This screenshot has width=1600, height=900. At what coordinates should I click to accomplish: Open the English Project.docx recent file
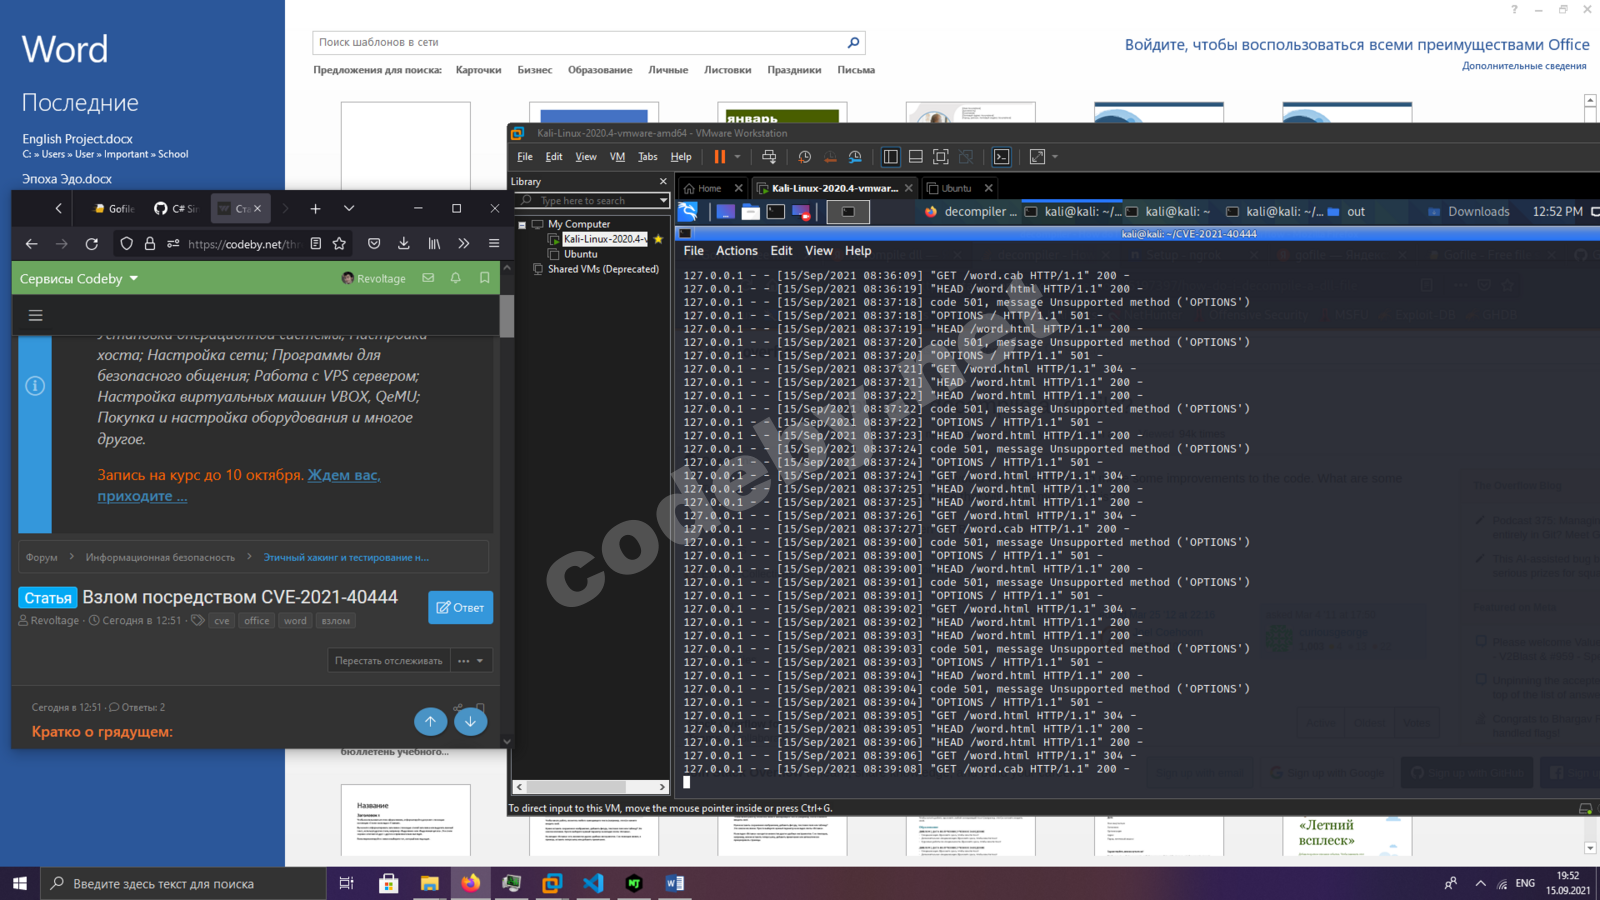[77, 139]
